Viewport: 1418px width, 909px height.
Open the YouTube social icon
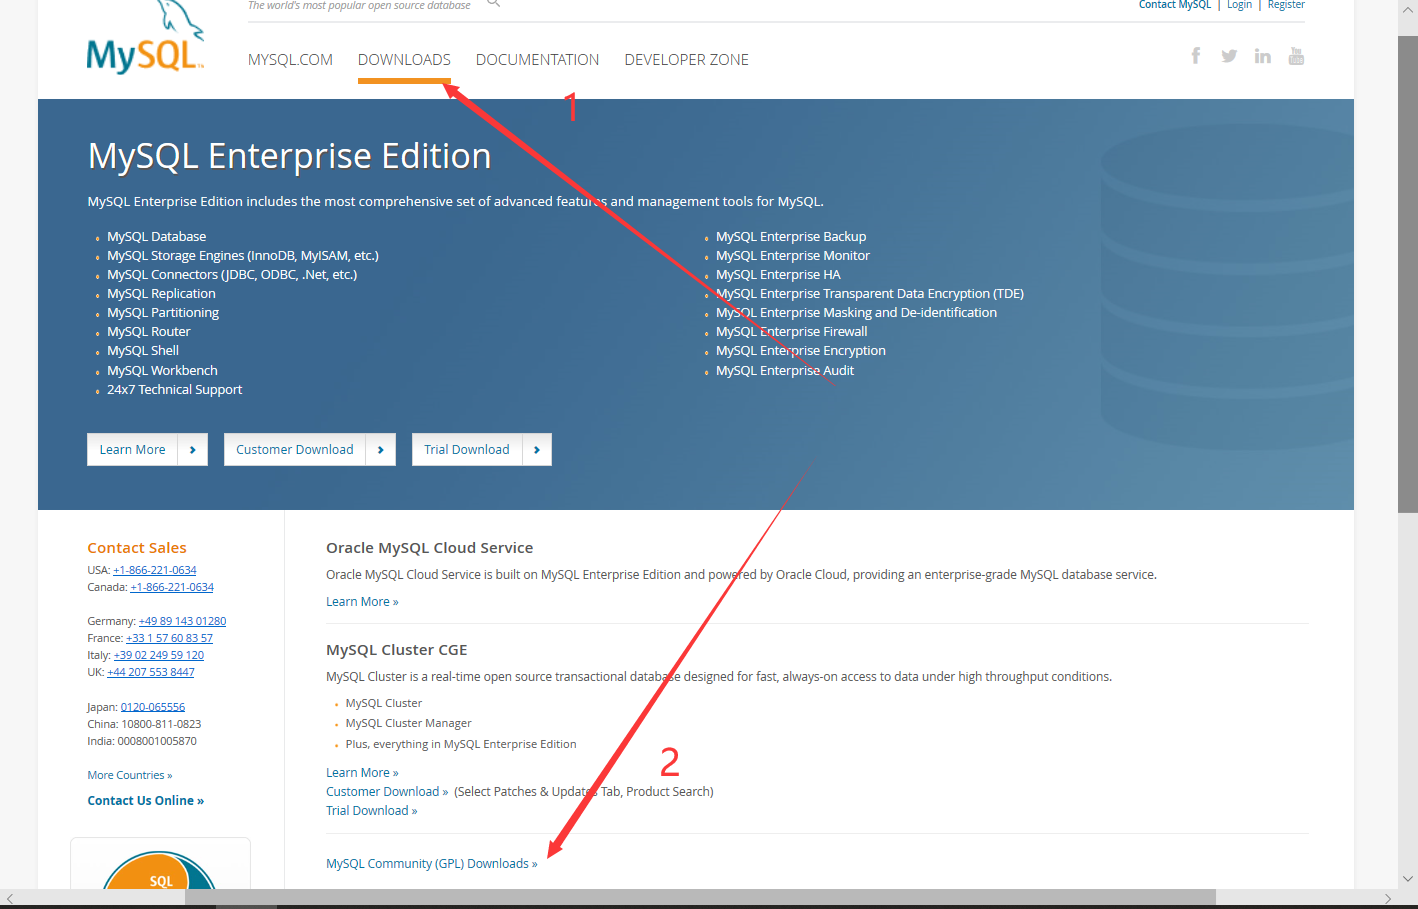[1296, 56]
